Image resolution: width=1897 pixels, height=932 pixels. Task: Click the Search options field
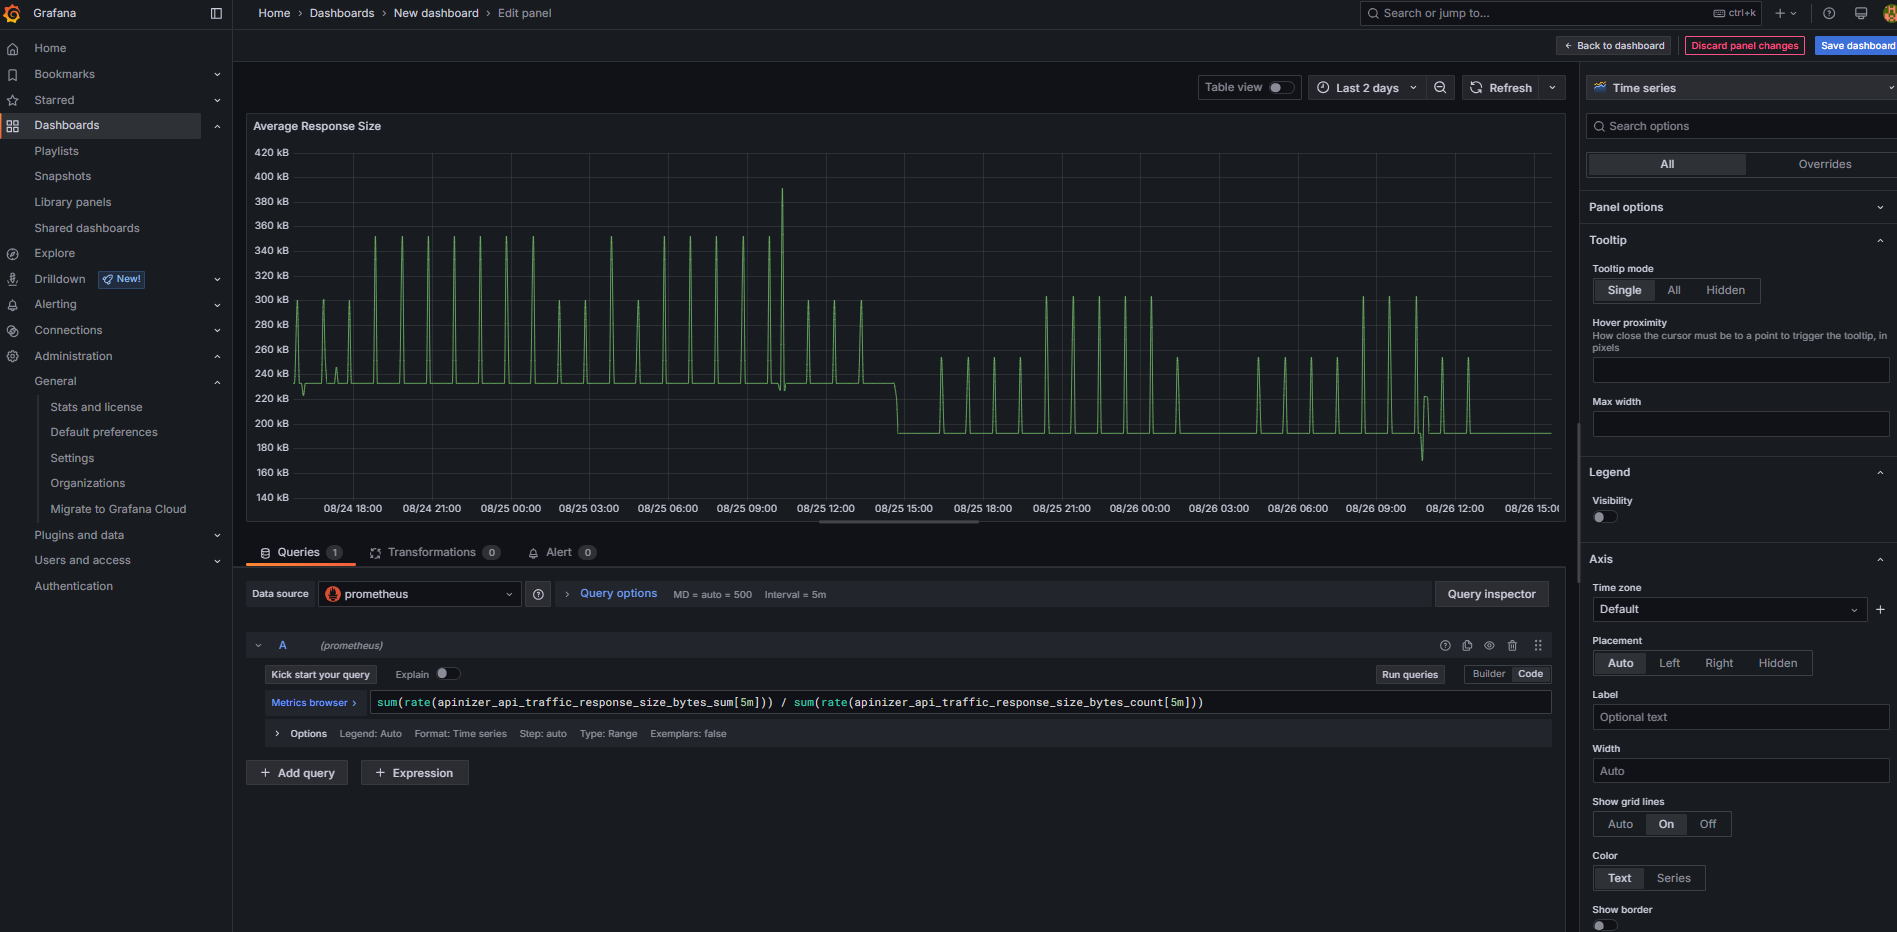click(x=1741, y=127)
